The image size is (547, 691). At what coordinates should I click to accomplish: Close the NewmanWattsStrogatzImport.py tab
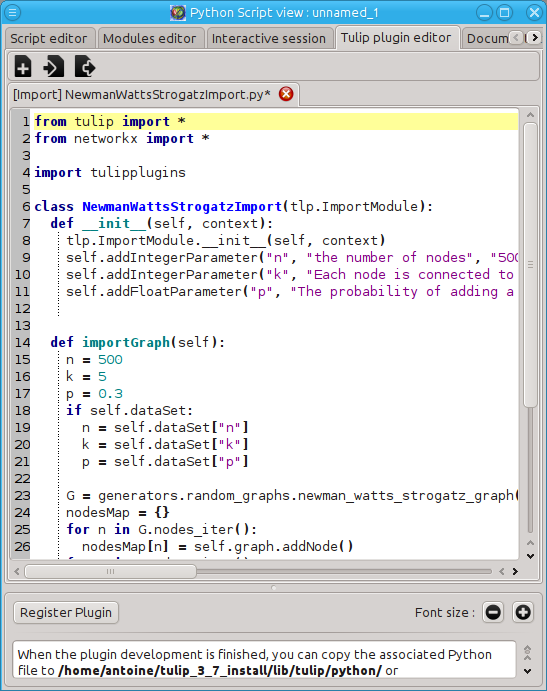(286, 94)
